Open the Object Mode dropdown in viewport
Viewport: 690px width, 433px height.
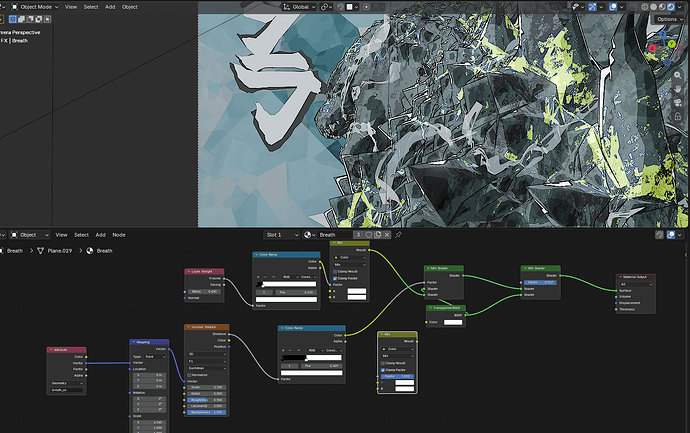pyautogui.click(x=34, y=7)
